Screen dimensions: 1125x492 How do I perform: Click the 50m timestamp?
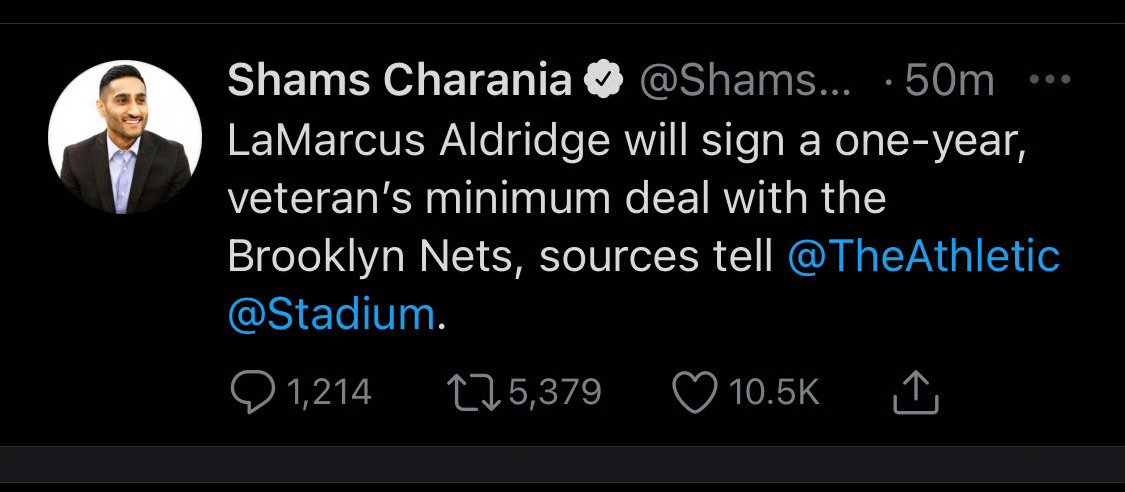click(949, 82)
